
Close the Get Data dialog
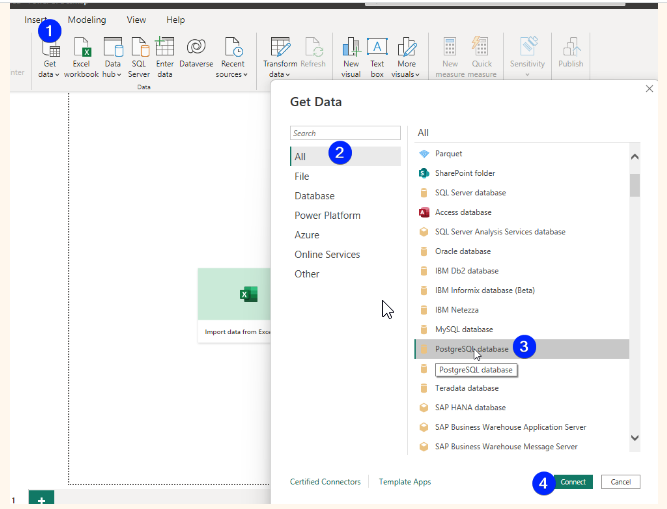pos(649,88)
